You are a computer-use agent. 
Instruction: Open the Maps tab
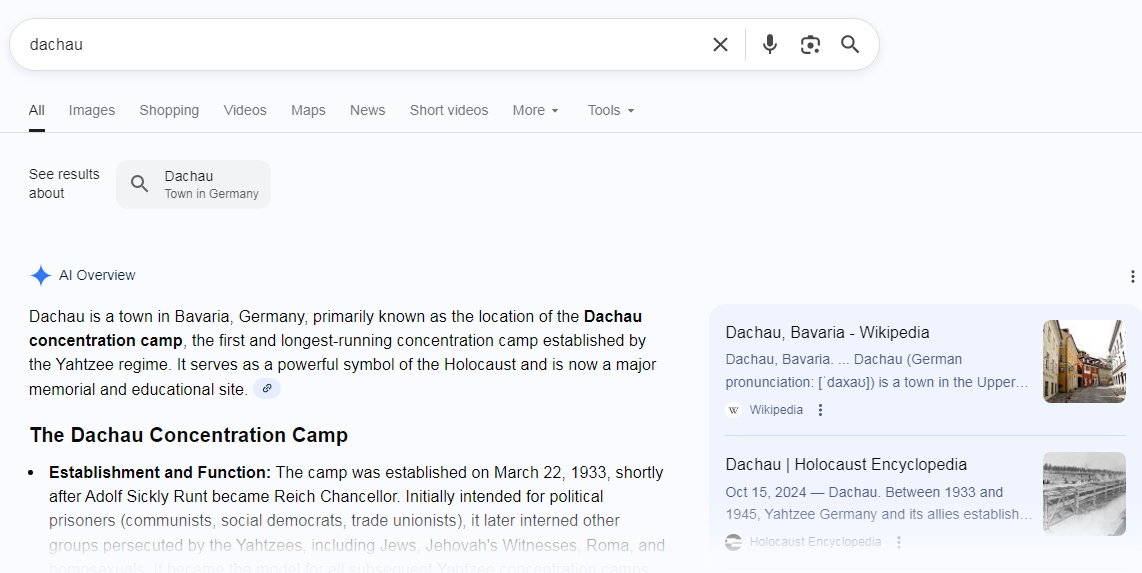308,110
